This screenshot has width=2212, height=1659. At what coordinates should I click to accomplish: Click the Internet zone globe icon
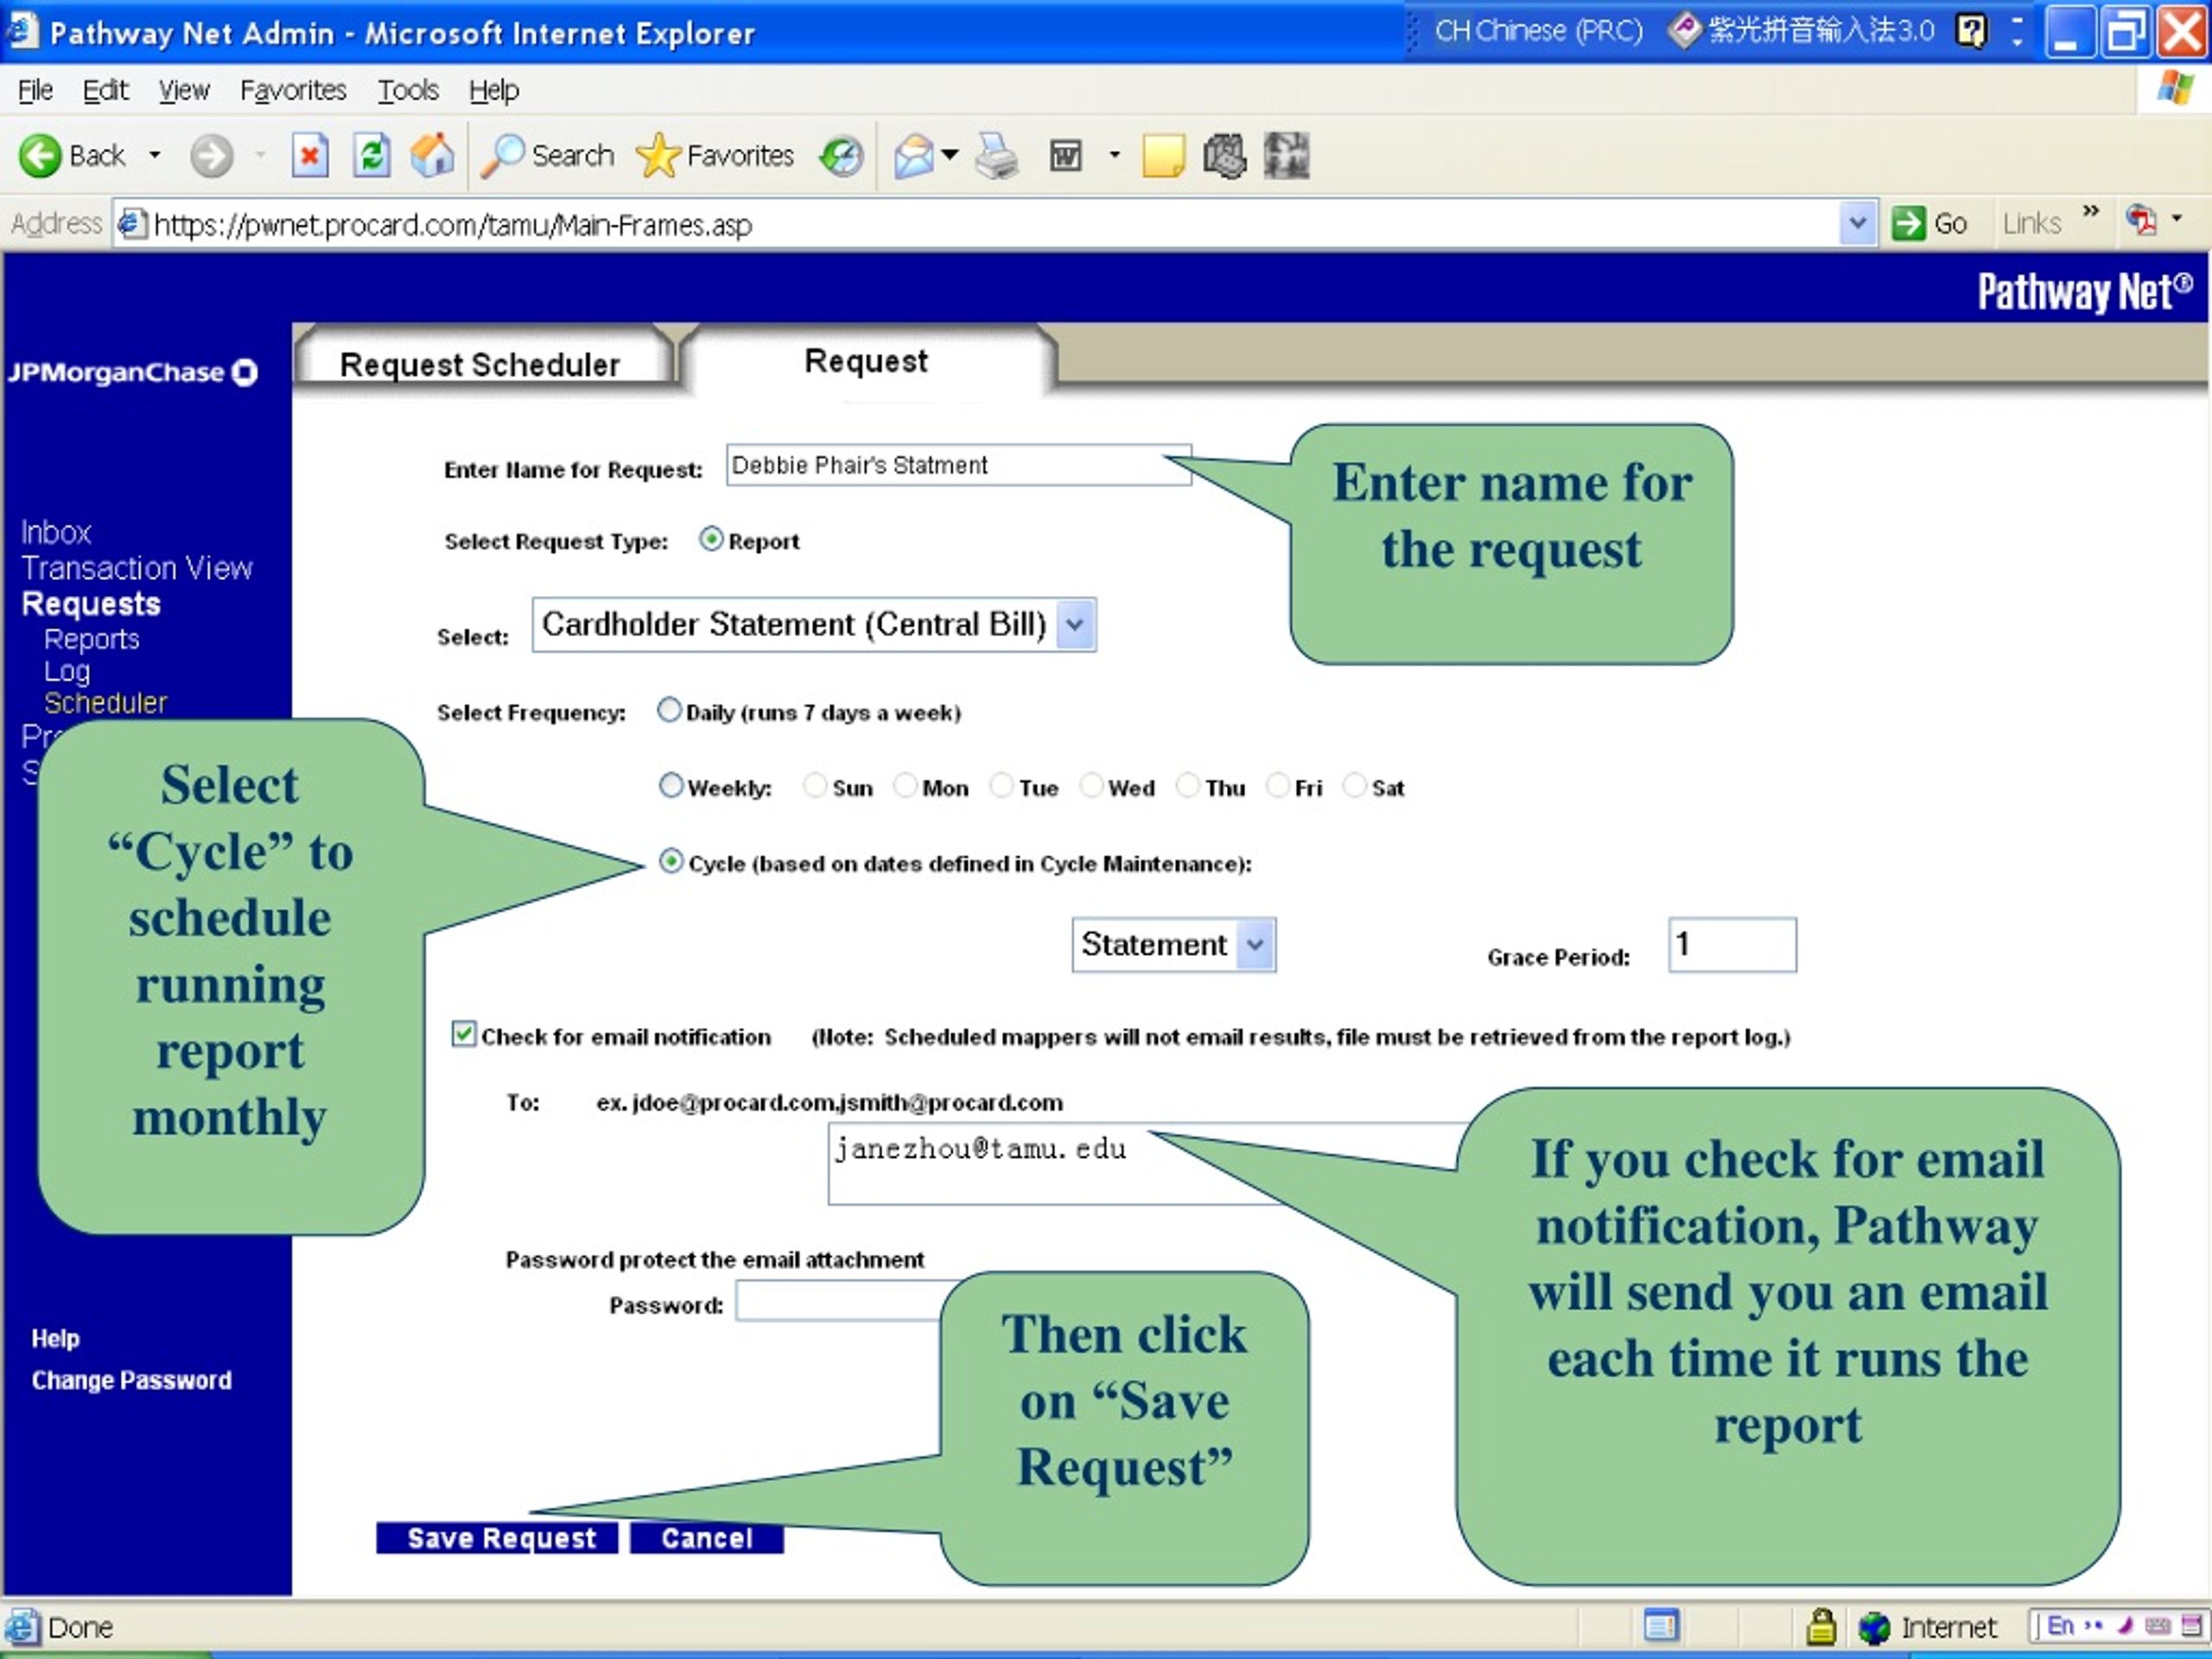tap(1873, 1628)
